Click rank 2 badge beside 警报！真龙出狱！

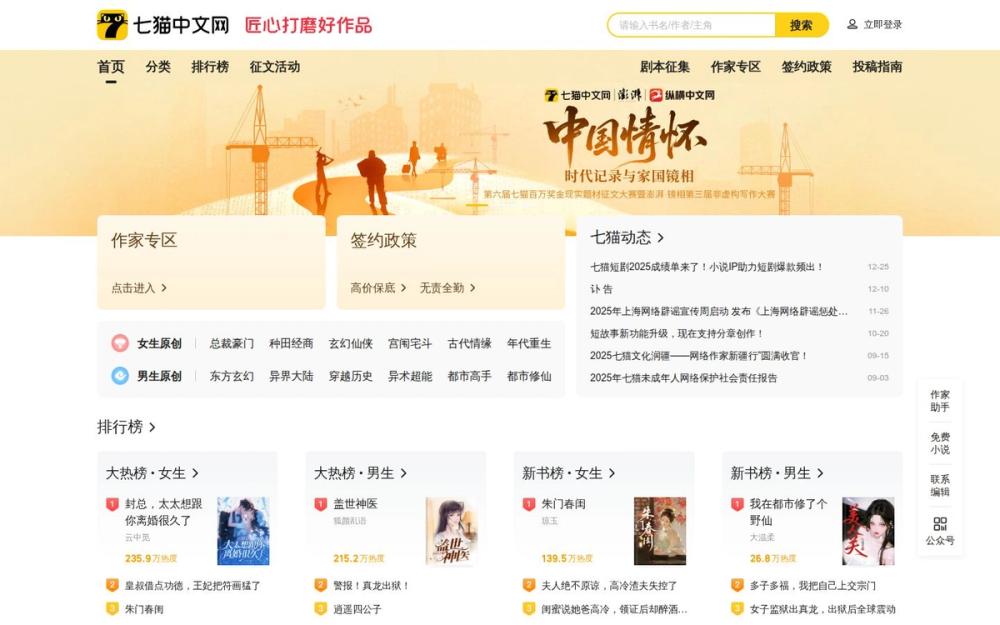321,585
